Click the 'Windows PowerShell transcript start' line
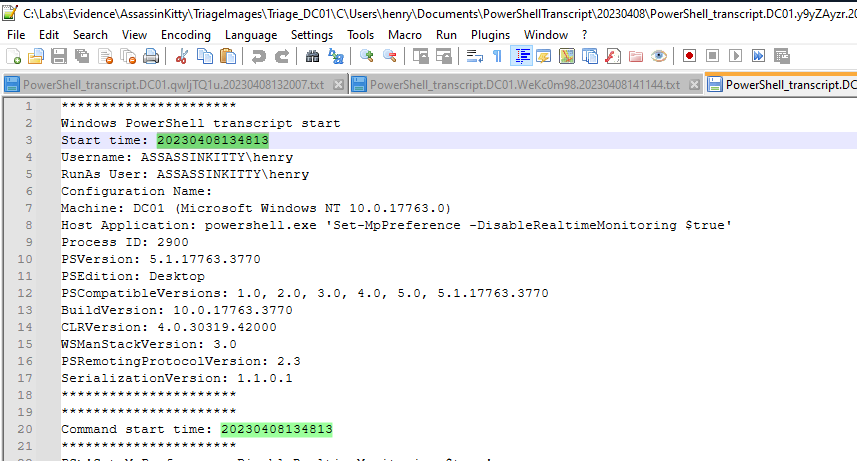857x461 pixels. pos(201,124)
